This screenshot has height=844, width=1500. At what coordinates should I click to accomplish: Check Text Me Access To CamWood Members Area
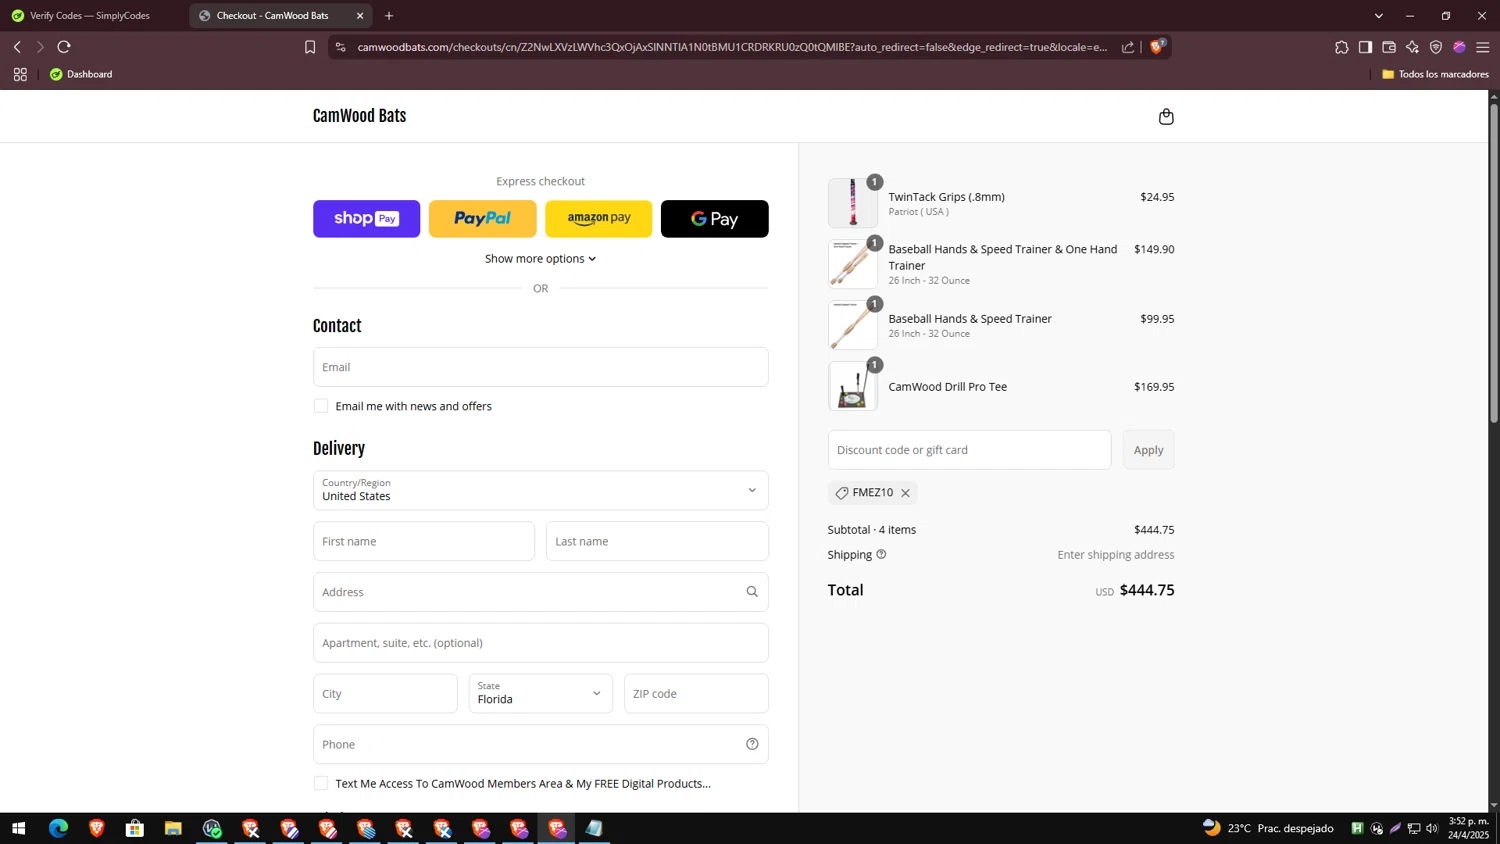click(x=321, y=783)
